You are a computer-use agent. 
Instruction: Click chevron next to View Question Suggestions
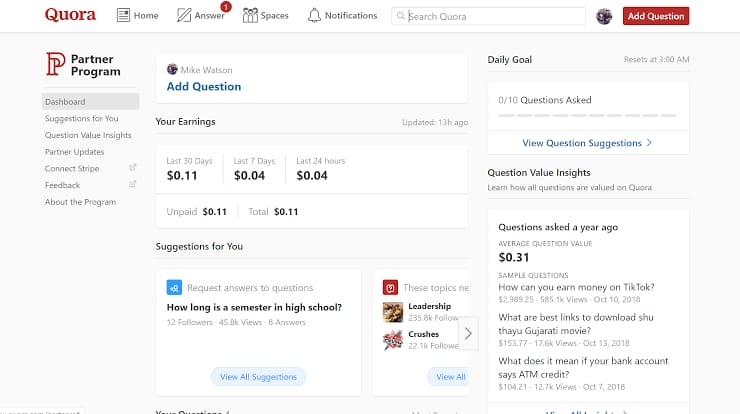(649, 143)
